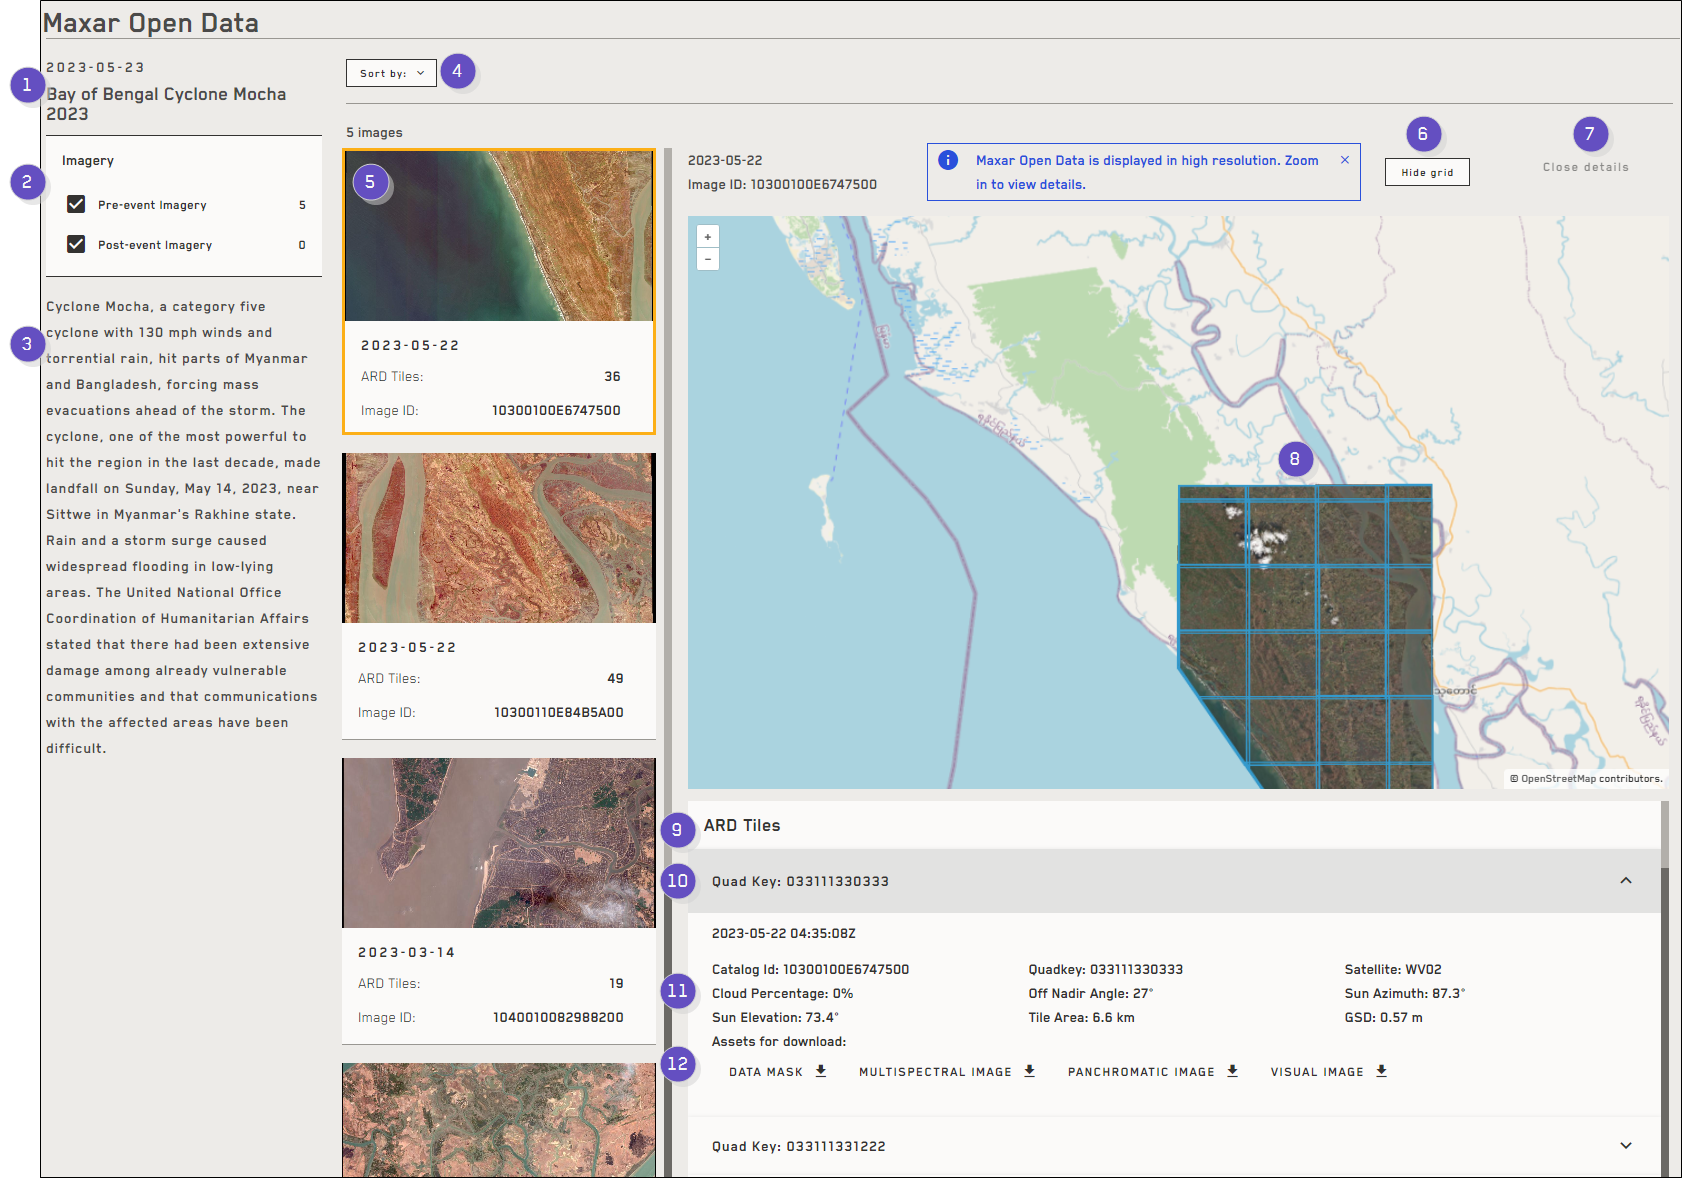Click the Hide grid button
Screen dimensions: 1682x1178
[x=1427, y=172]
